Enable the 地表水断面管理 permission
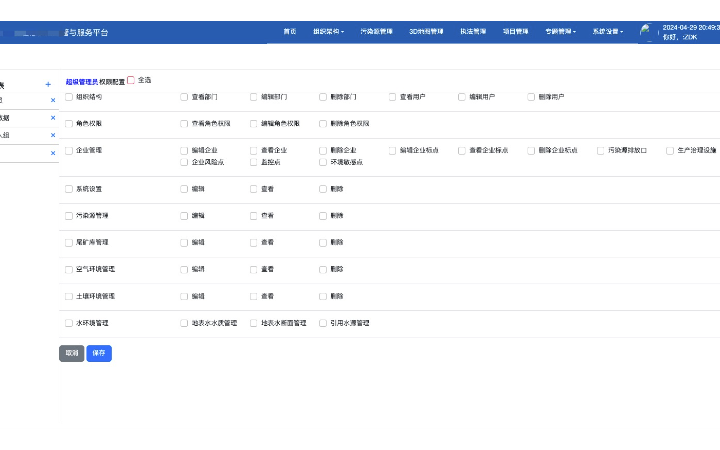 pos(253,323)
